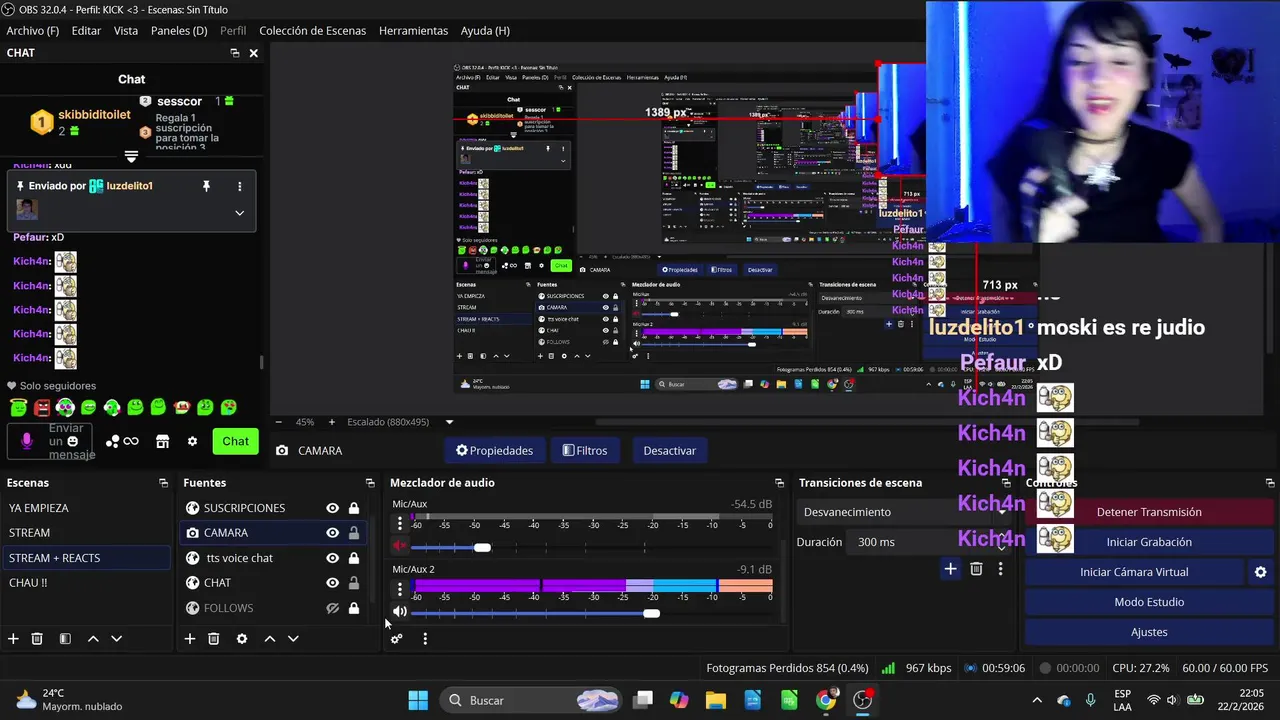Open the Paneles menu
This screenshot has width=1280, height=720.
[x=179, y=31]
